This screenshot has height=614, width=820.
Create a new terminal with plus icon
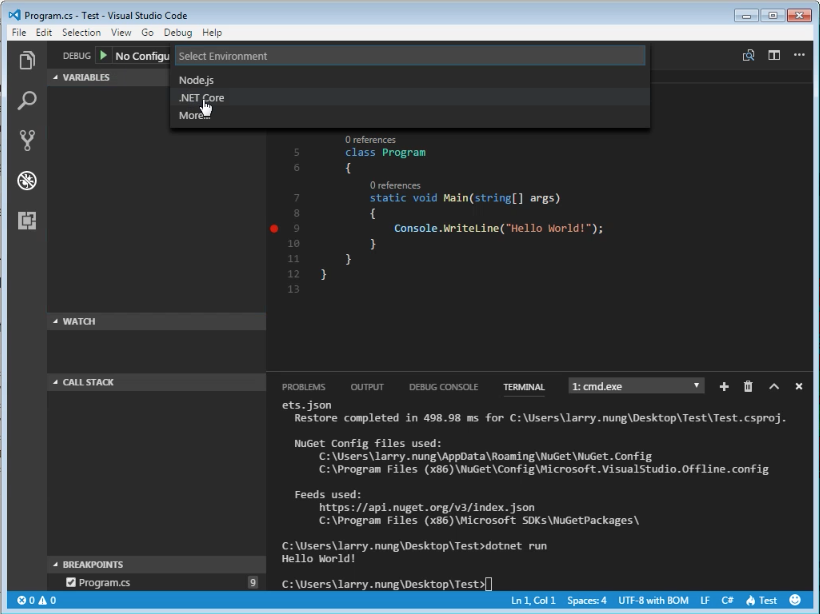point(724,386)
